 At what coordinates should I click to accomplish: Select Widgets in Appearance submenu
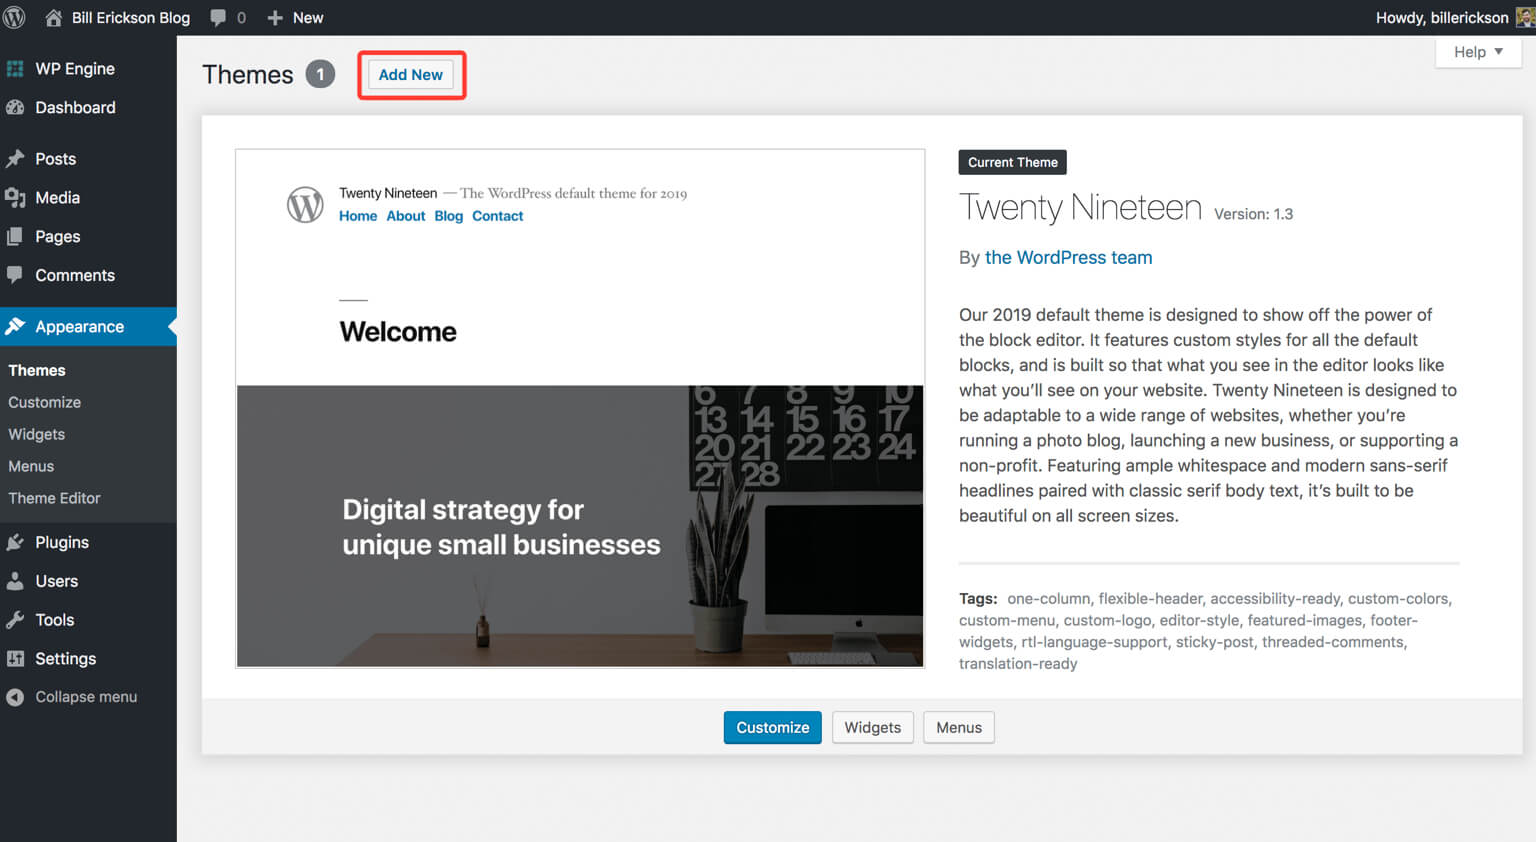tap(37, 434)
